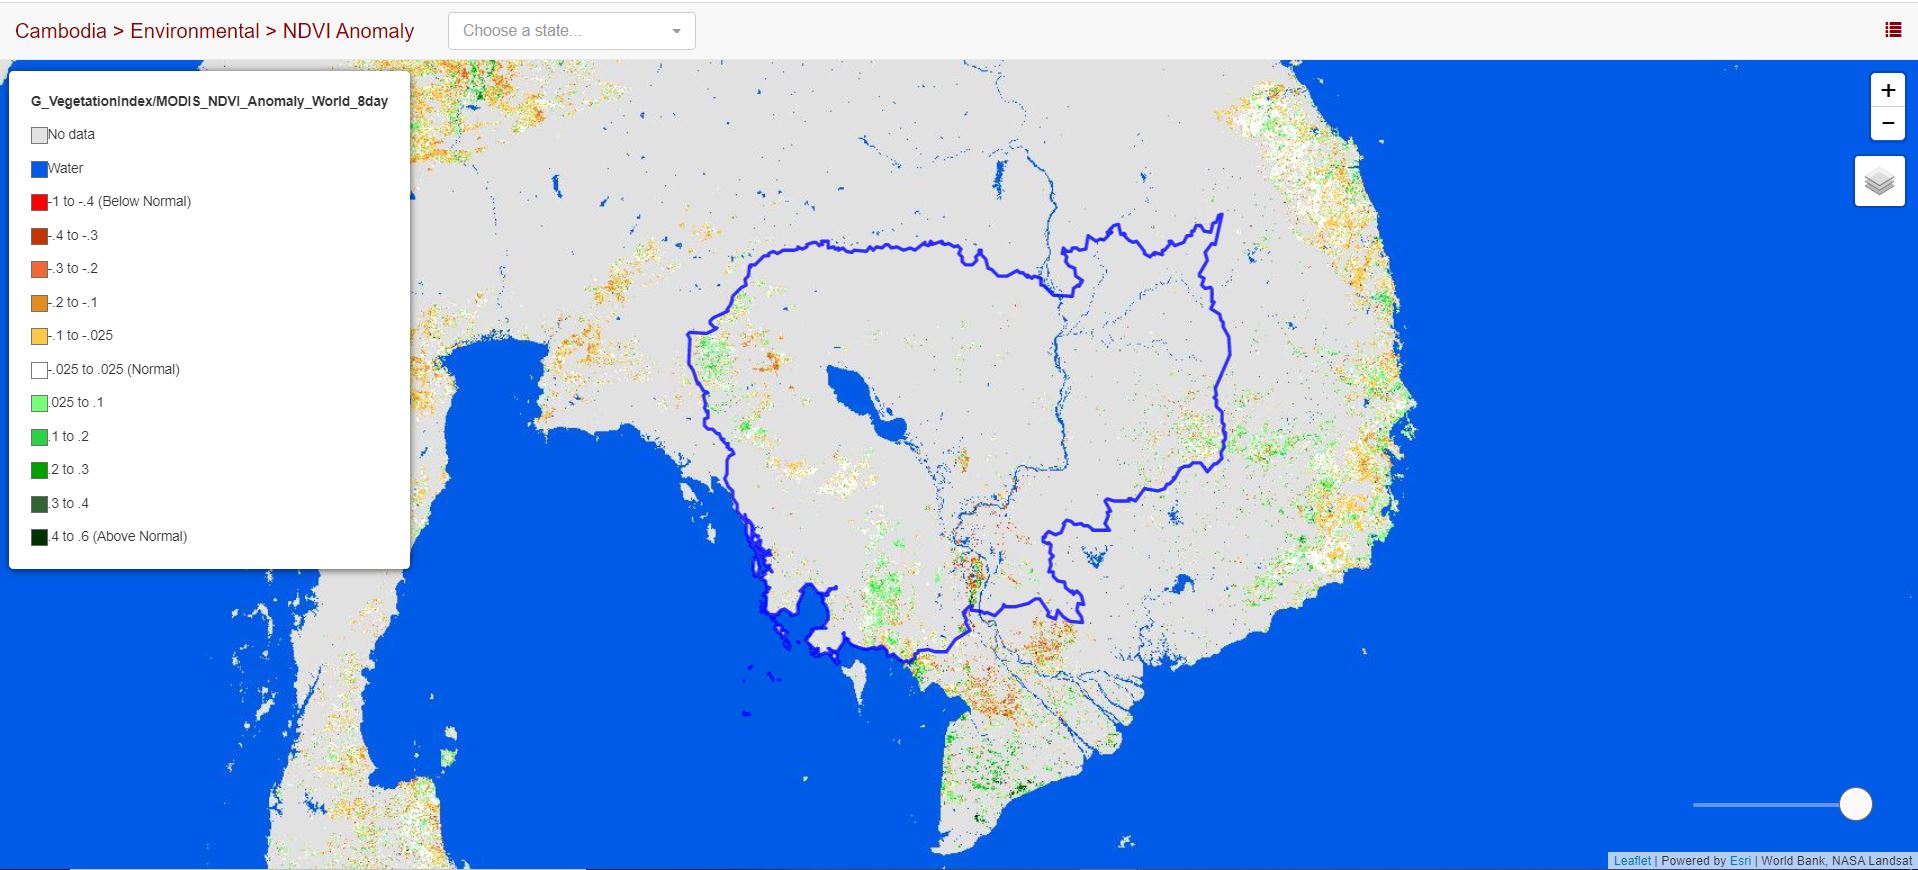Click the .1 to .2 green swatch

pyautogui.click(x=39, y=437)
